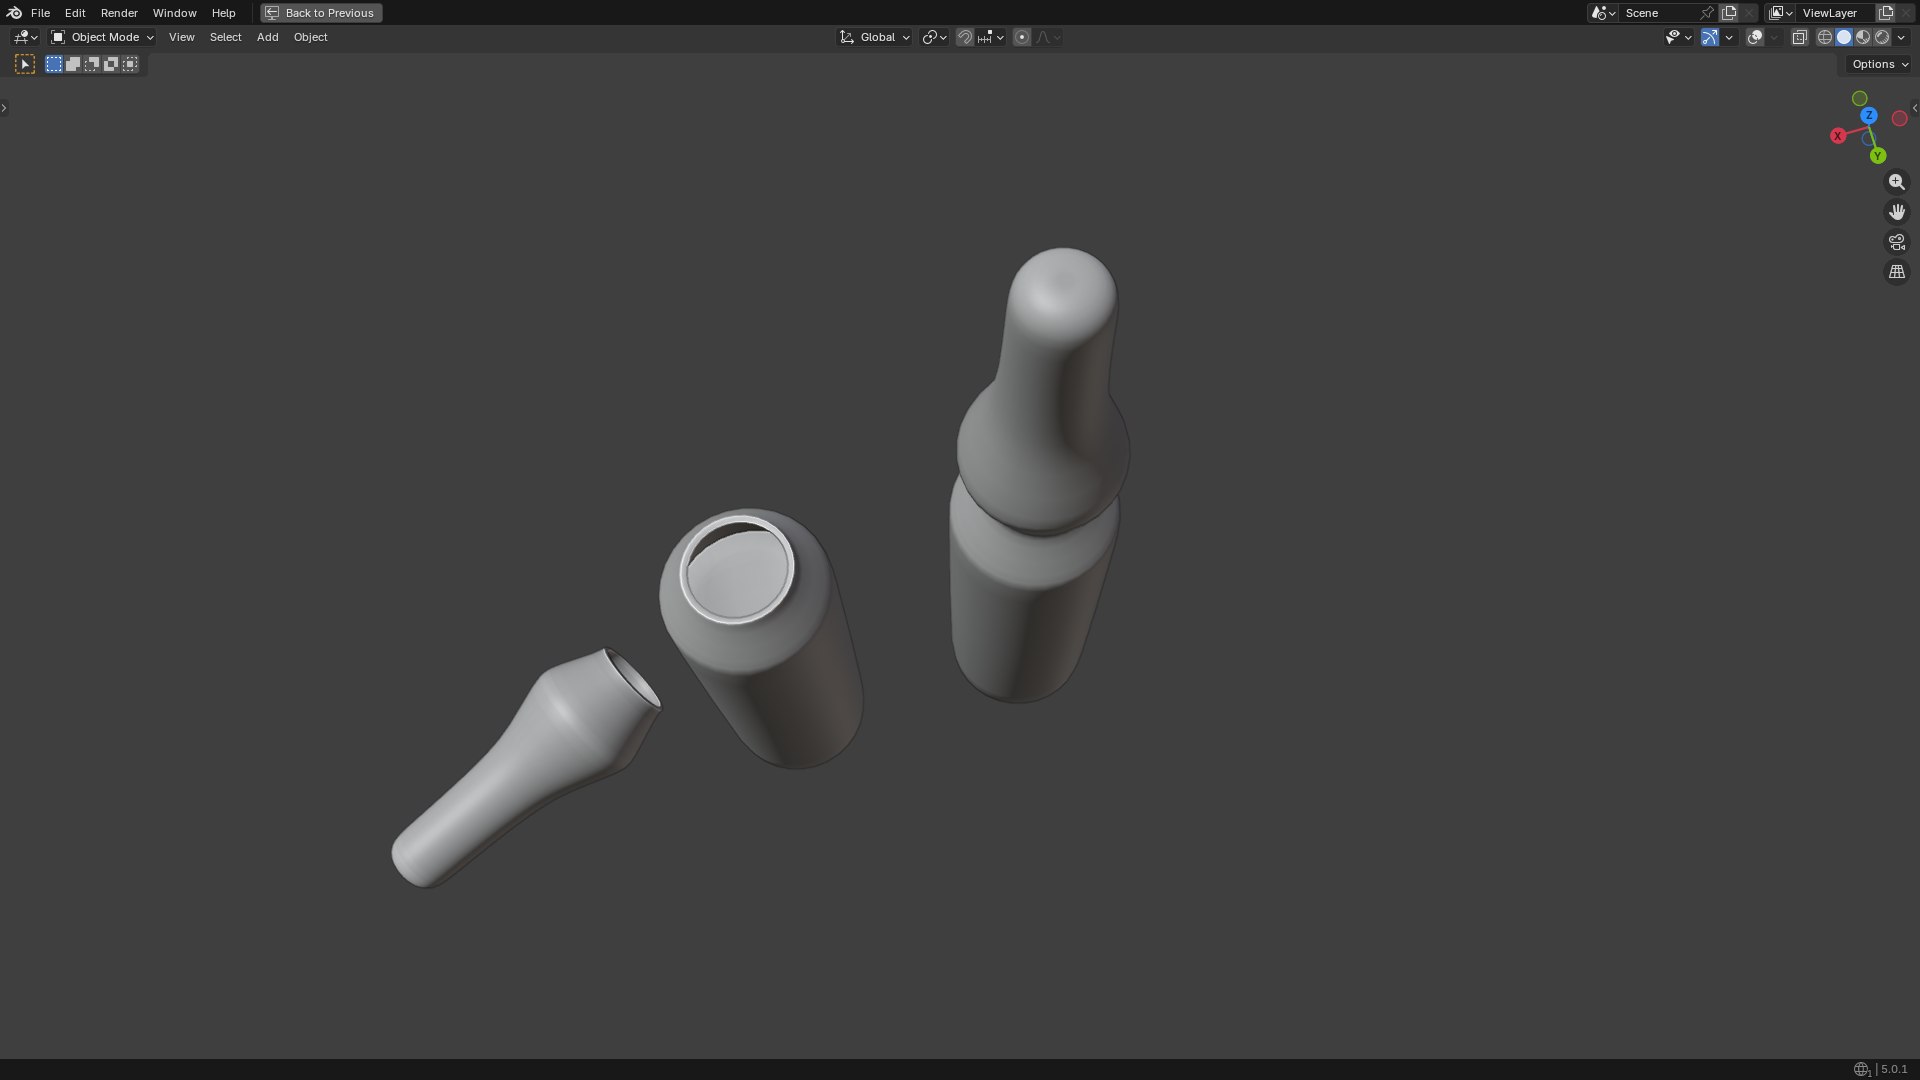
Task: Select the Tweak select tool icon
Action: click(x=25, y=64)
